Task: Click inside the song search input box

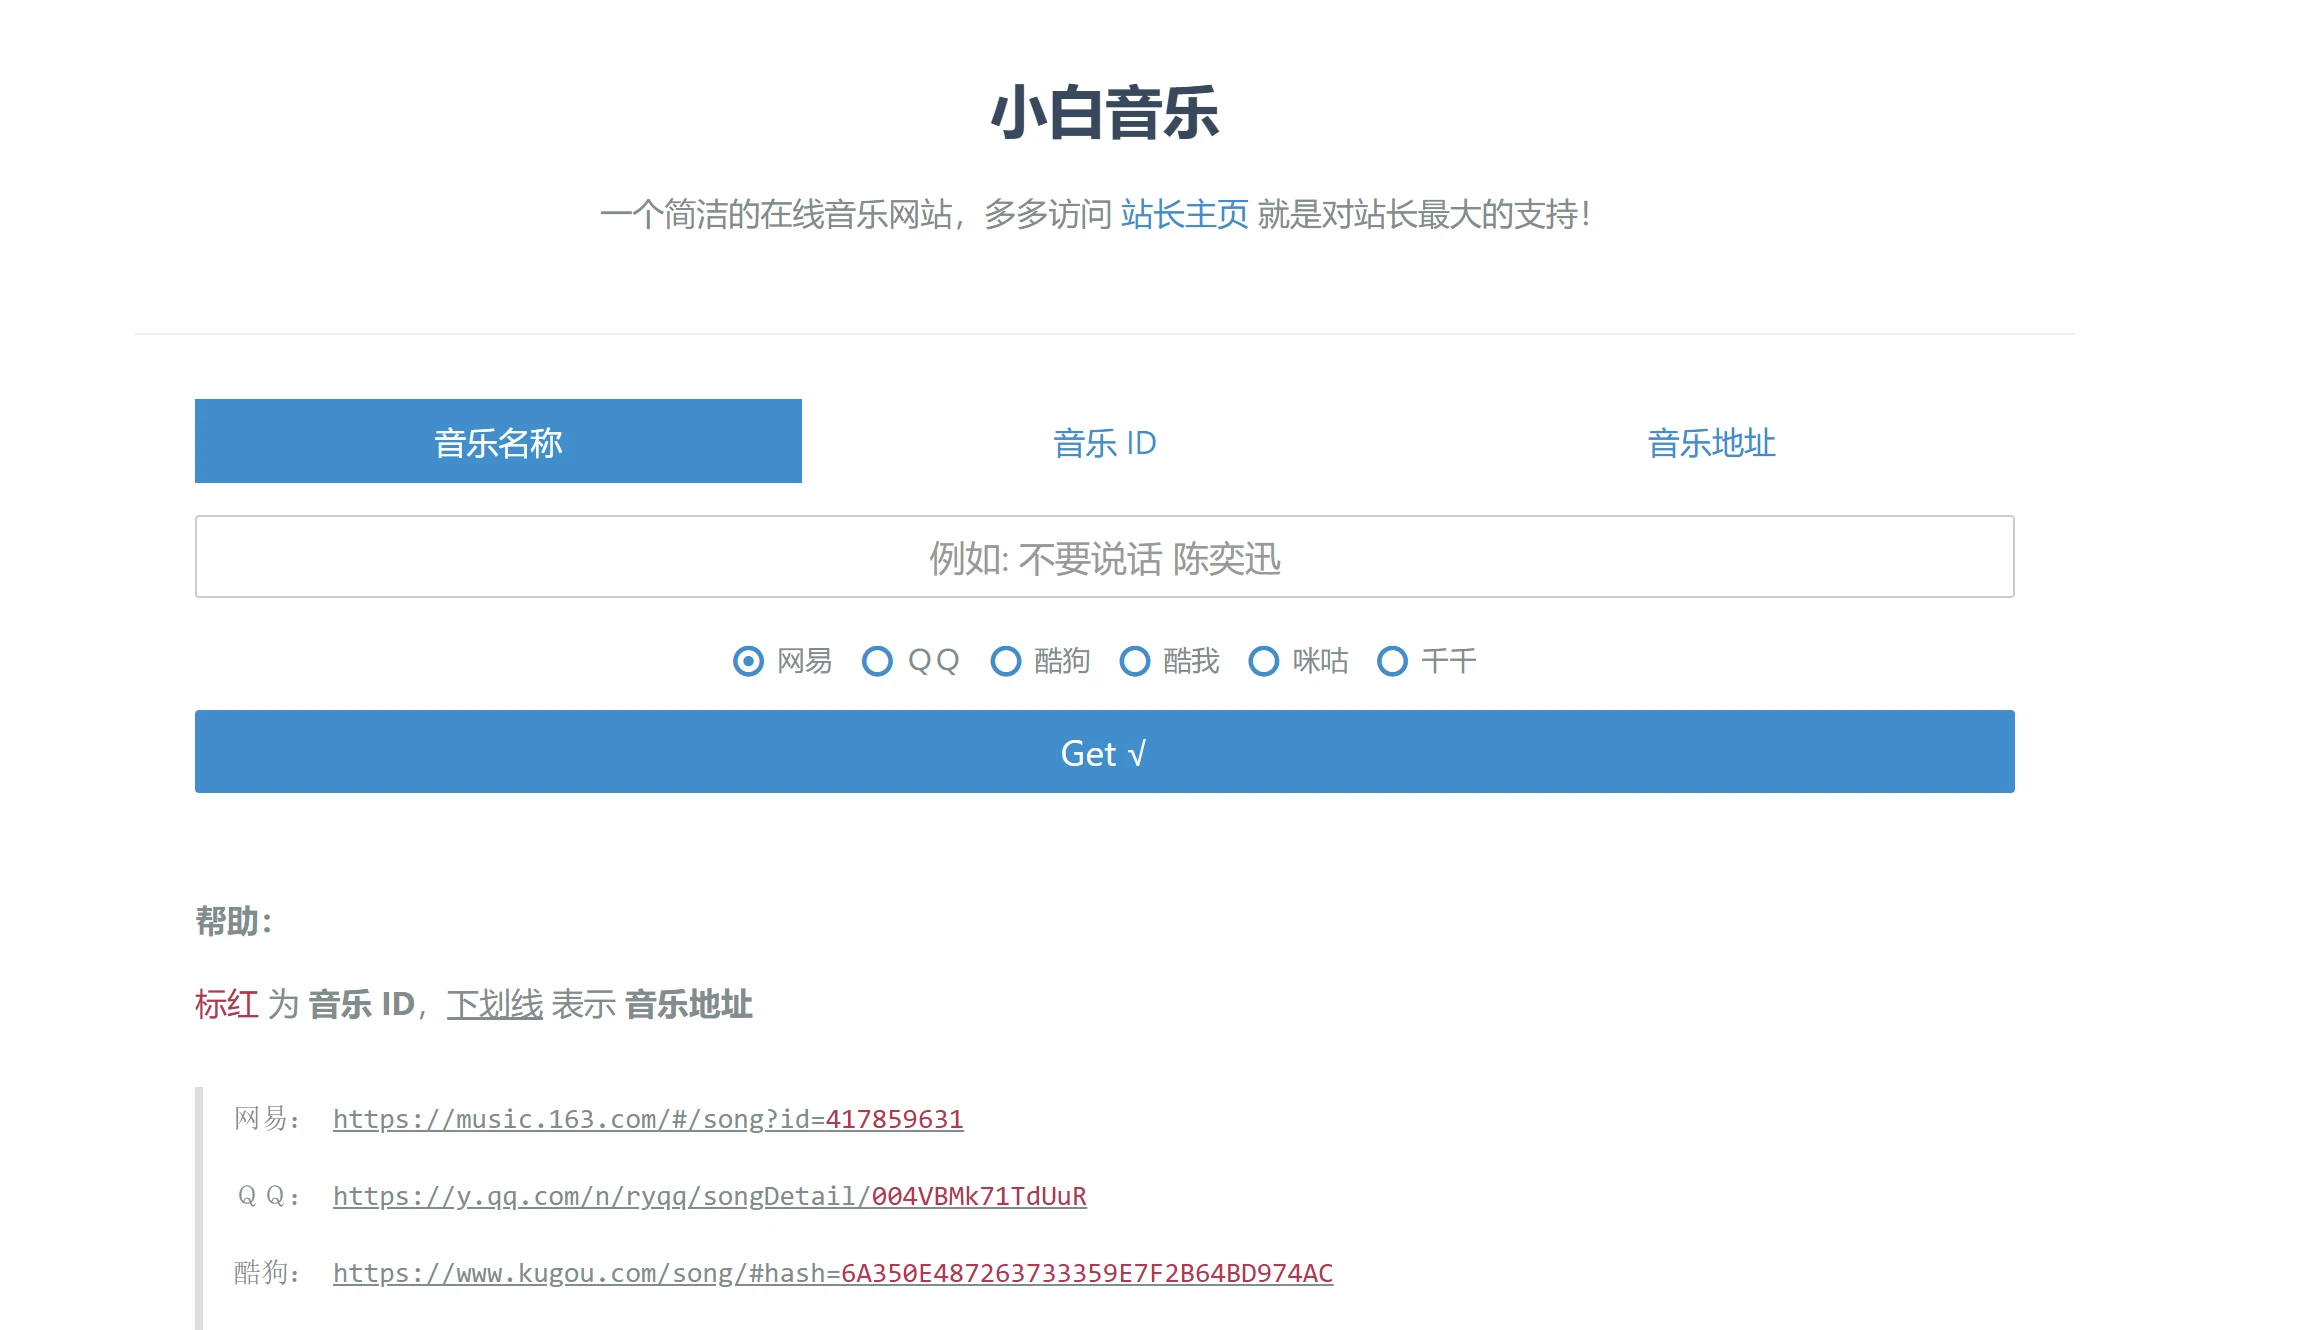Action: pos(1103,557)
